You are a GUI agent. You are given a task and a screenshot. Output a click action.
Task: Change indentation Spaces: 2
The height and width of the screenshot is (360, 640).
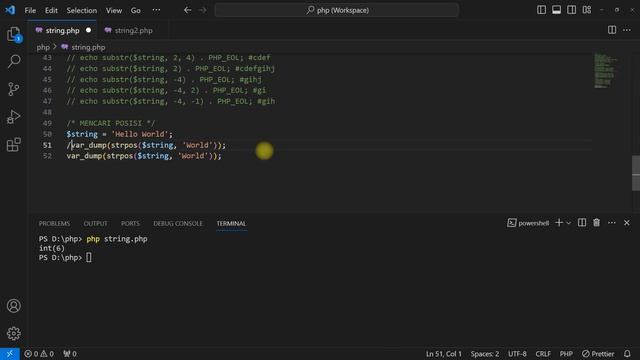pos(485,354)
